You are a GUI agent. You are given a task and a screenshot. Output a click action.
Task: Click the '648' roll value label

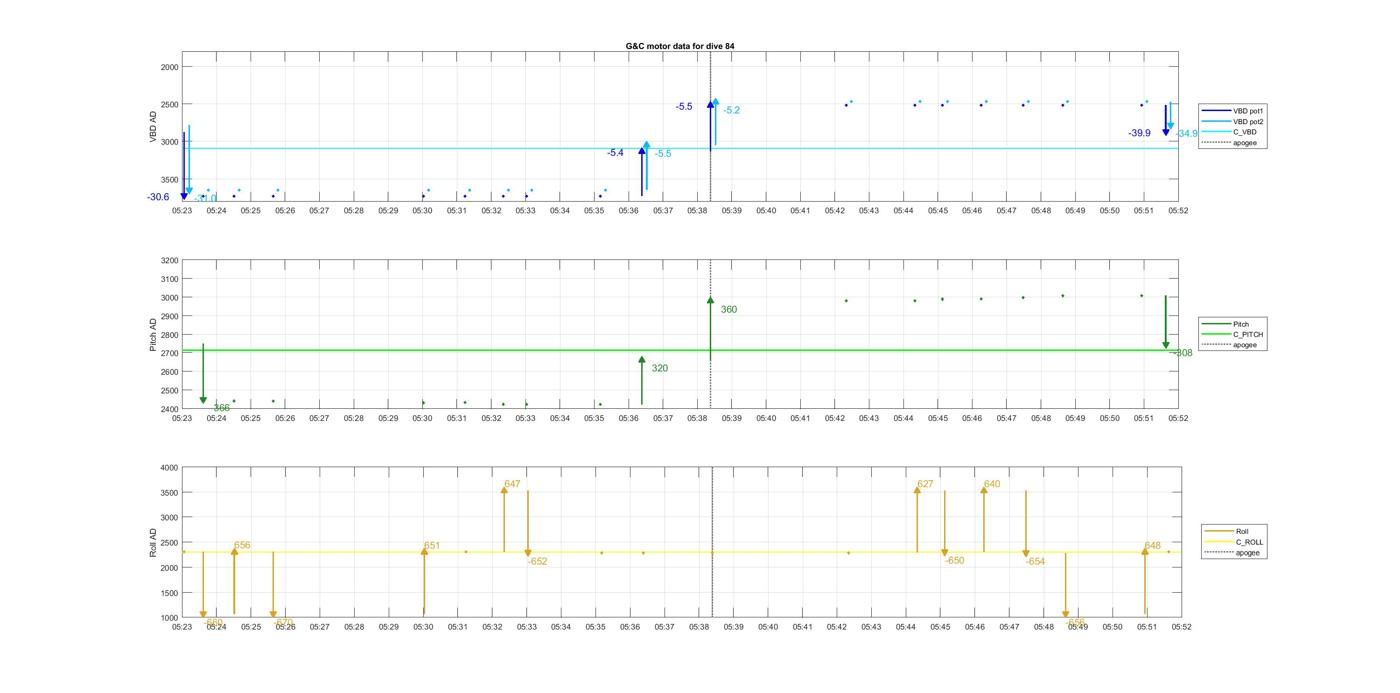pos(1153,546)
